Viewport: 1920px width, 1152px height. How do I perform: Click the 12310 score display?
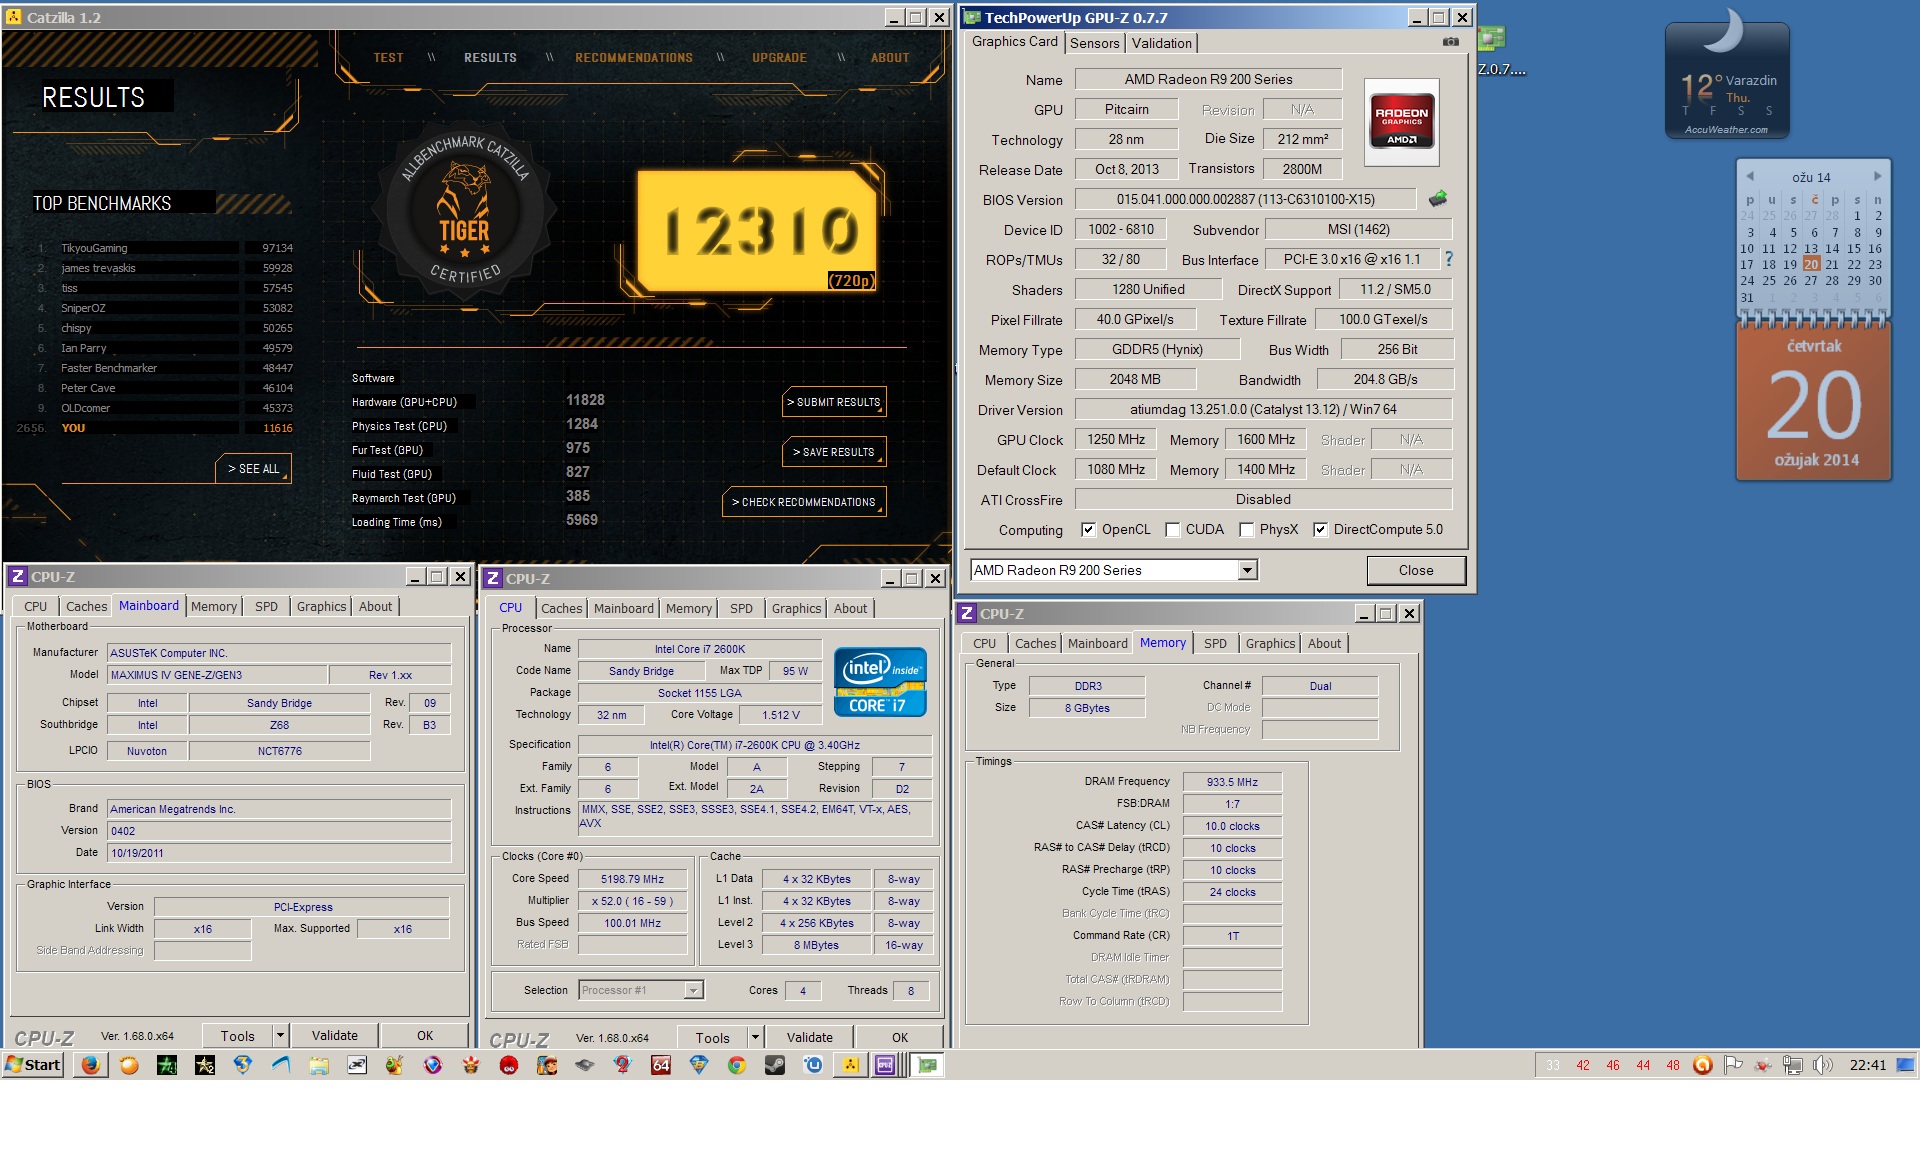[758, 231]
